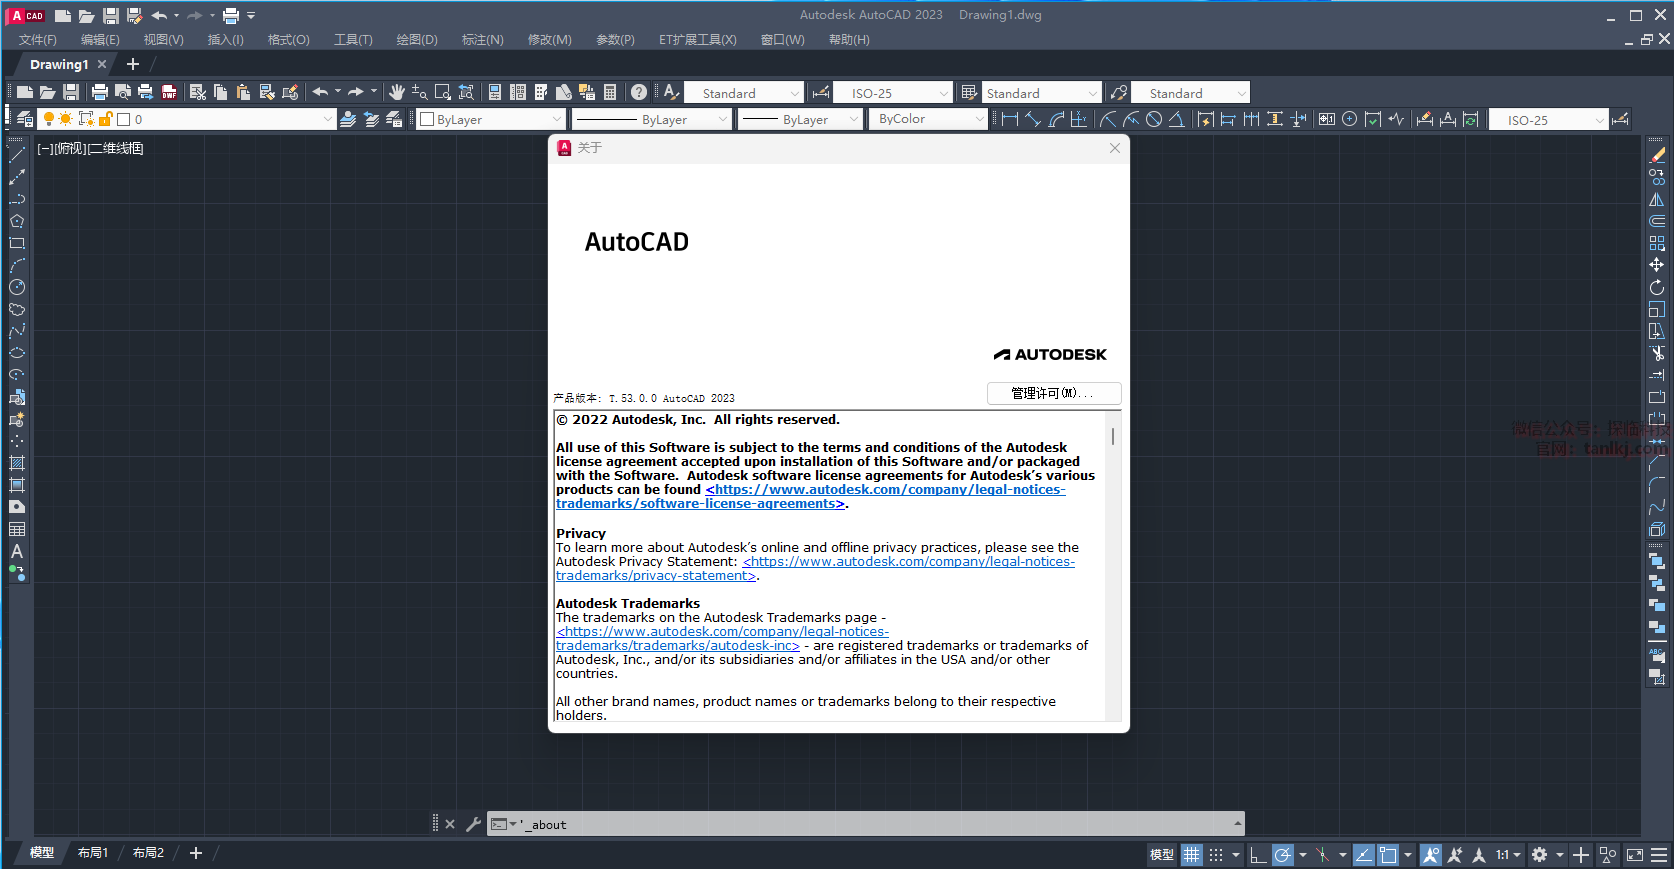Click the 管理许可(M)... button

(x=1054, y=393)
